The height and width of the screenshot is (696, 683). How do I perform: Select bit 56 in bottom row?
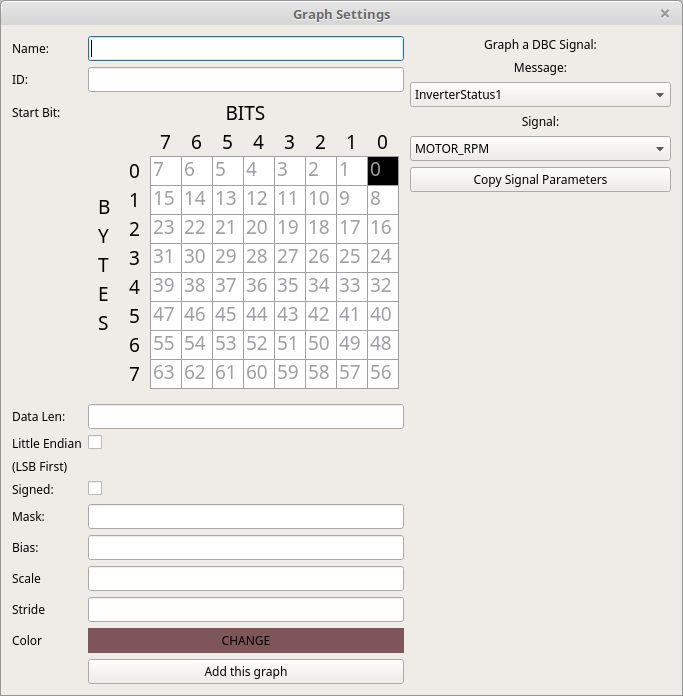point(383,374)
